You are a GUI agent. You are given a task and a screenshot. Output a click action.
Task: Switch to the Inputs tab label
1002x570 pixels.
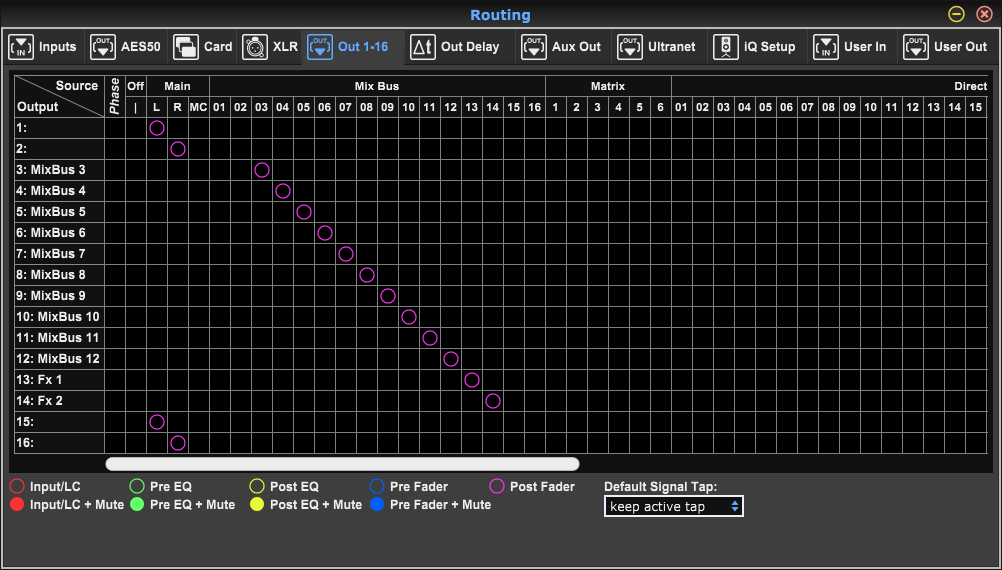click(58, 47)
